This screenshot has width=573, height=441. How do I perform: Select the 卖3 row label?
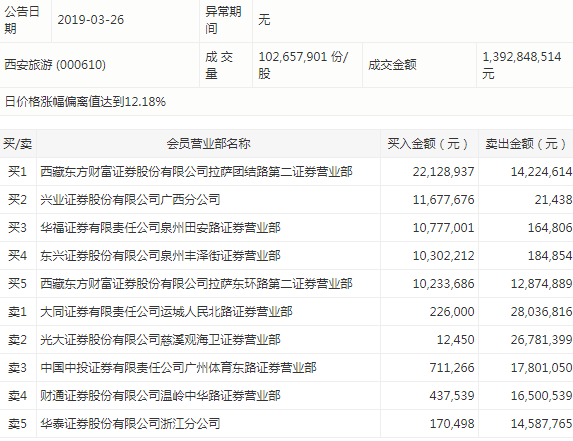coord(18,368)
